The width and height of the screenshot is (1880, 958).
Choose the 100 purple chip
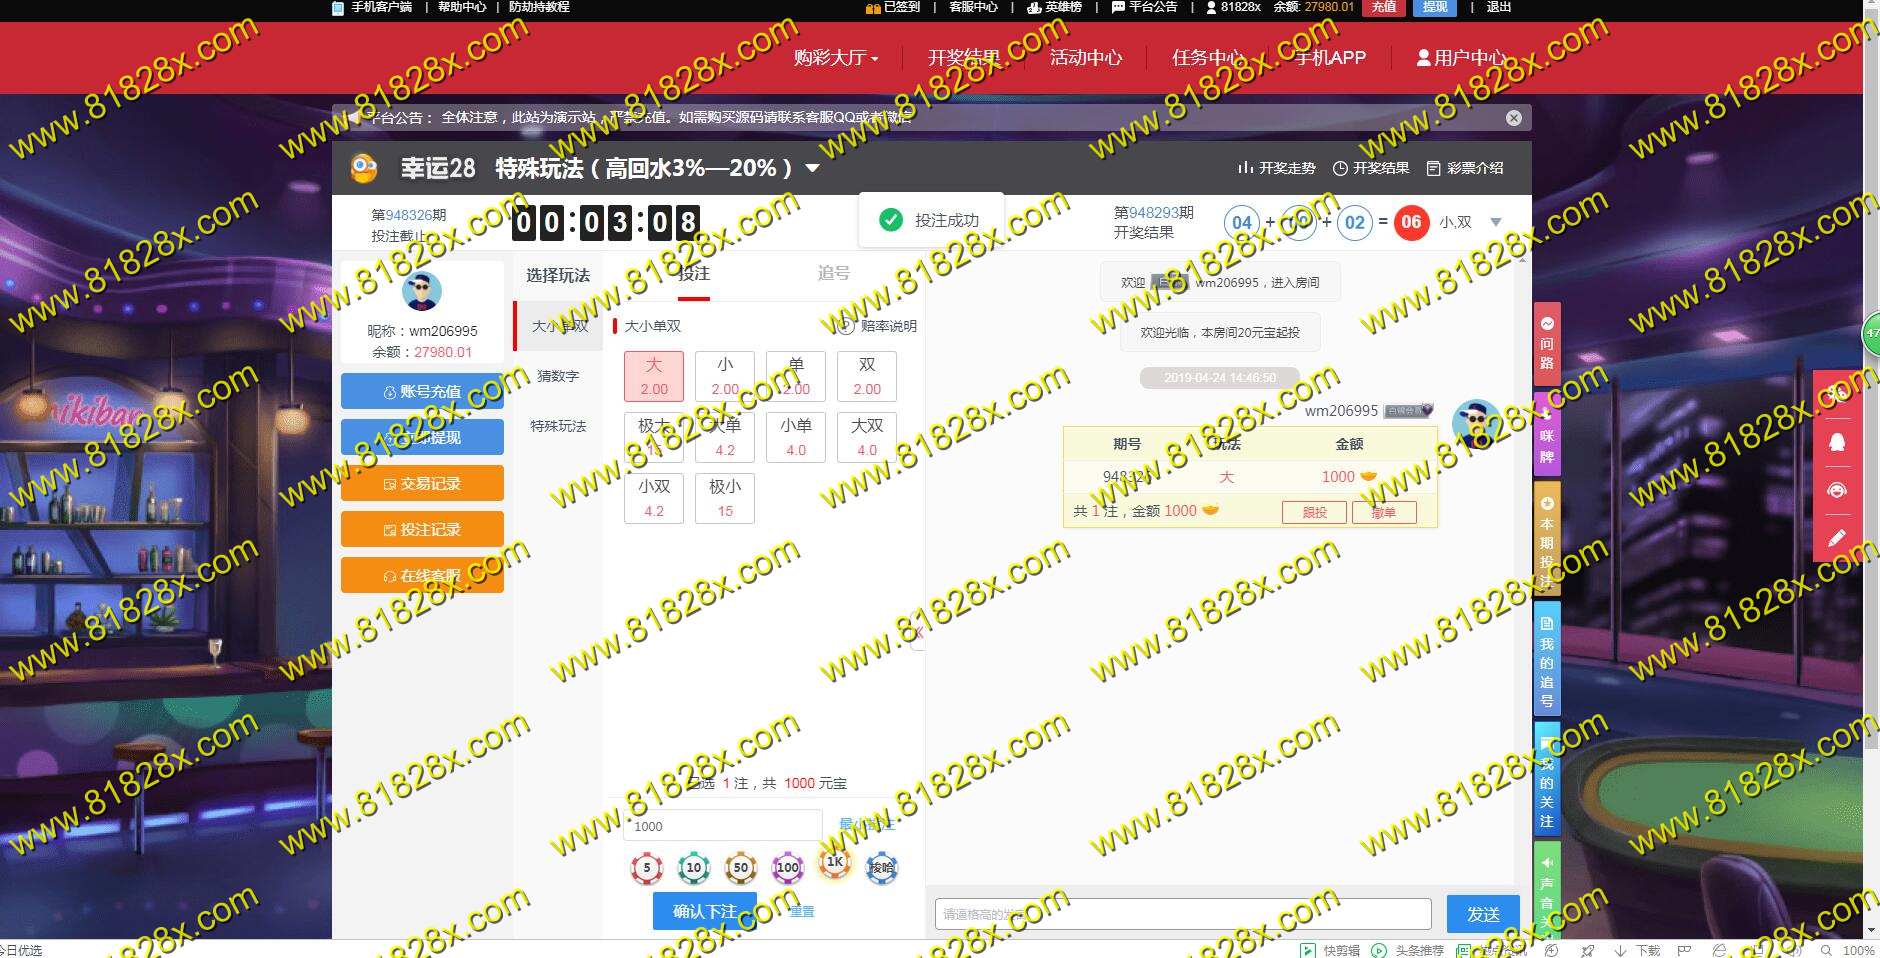click(x=788, y=868)
